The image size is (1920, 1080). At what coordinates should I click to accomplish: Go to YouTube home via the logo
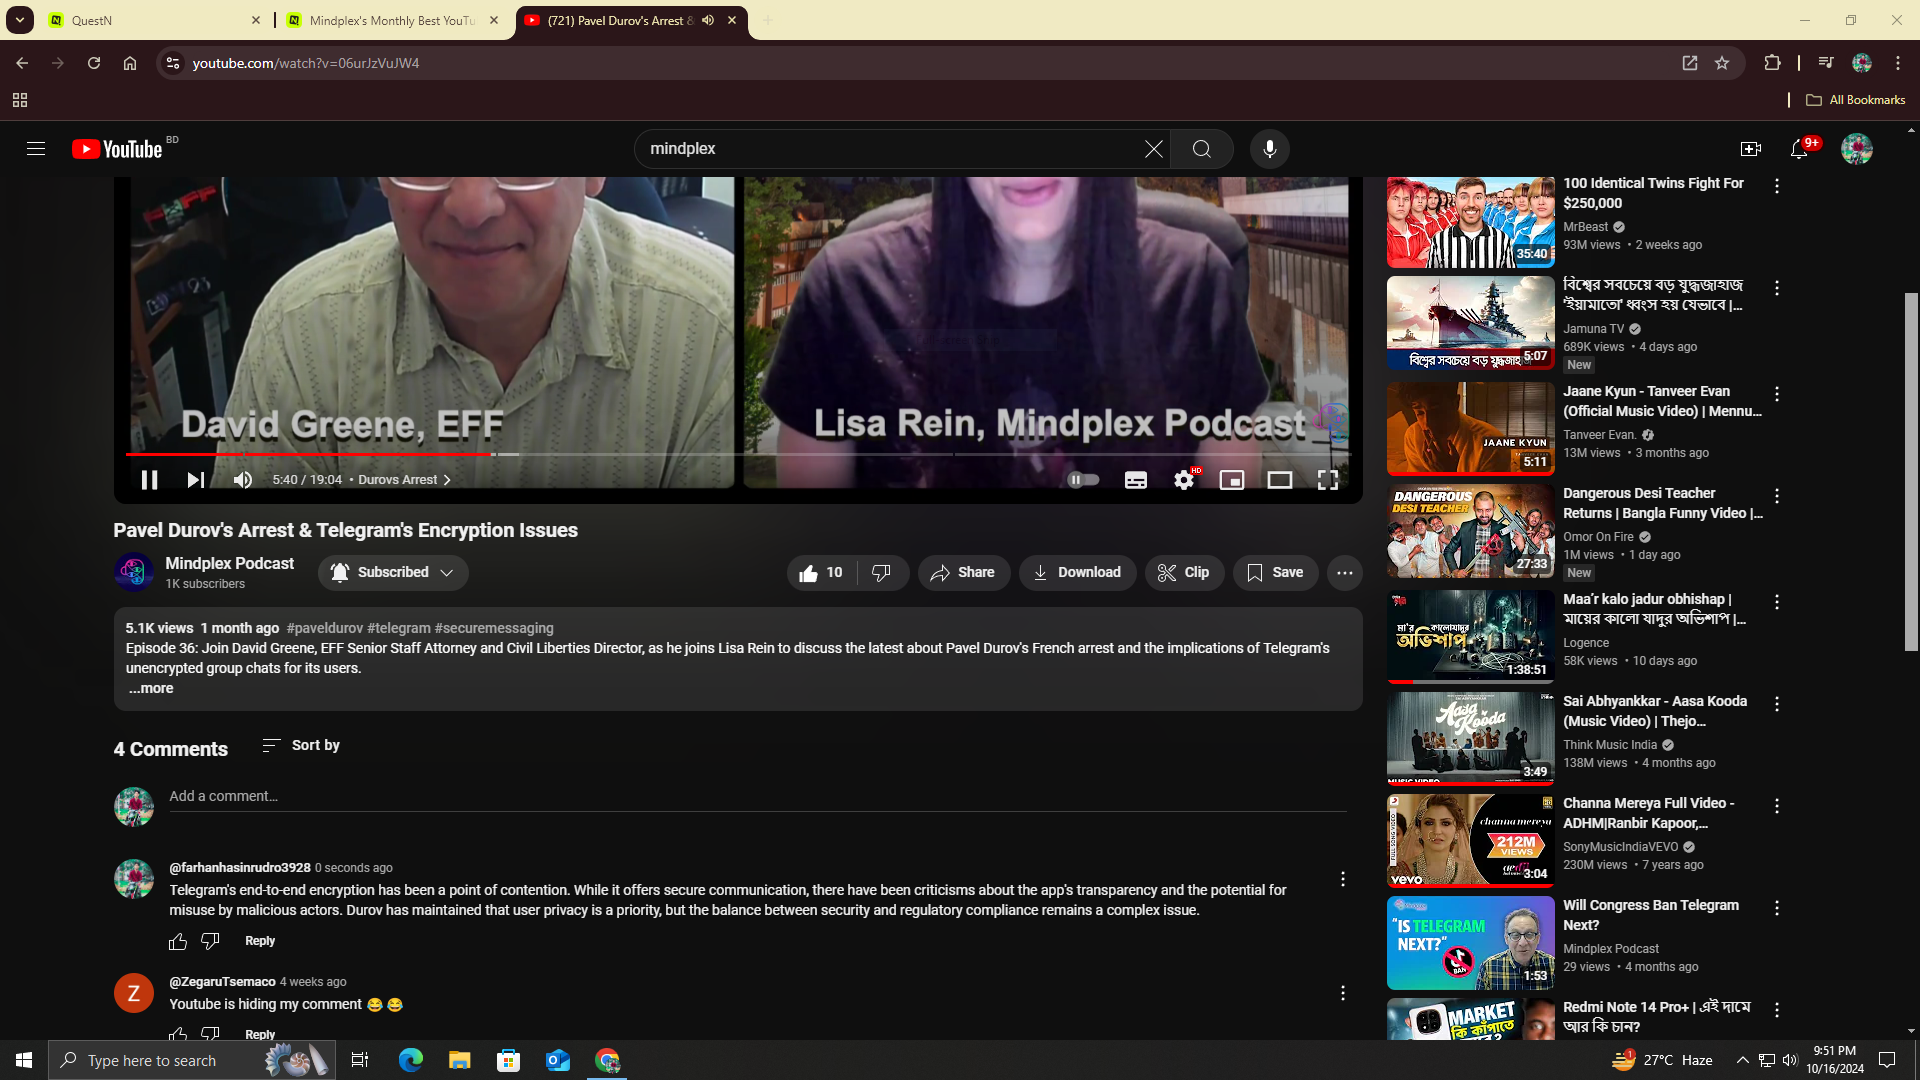click(117, 149)
